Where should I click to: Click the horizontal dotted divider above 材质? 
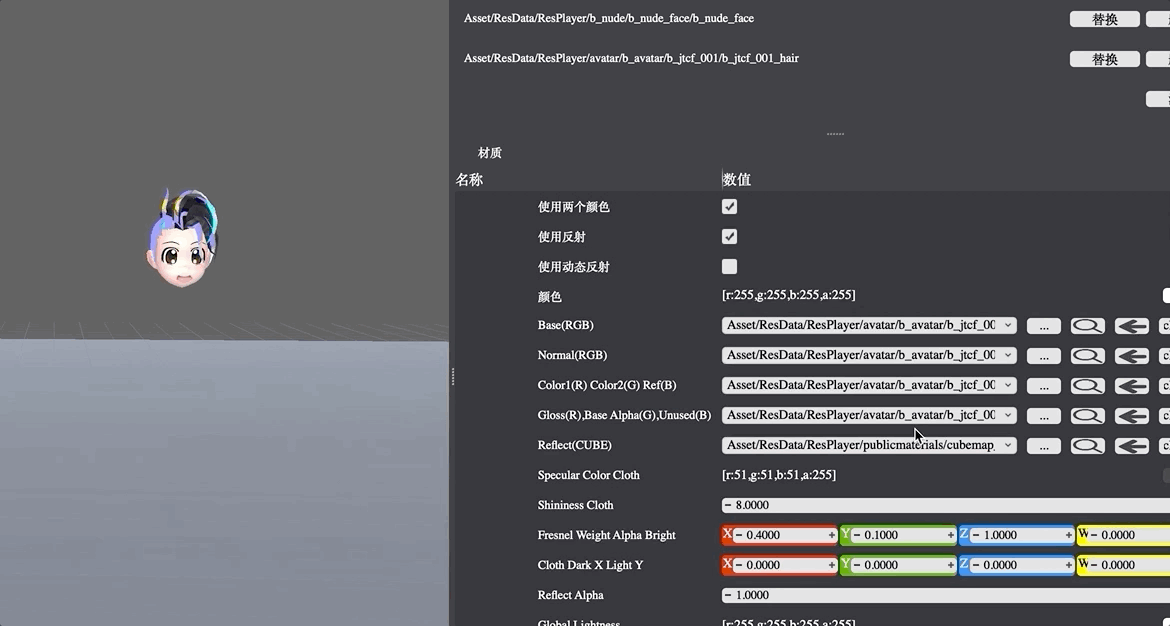[835, 134]
